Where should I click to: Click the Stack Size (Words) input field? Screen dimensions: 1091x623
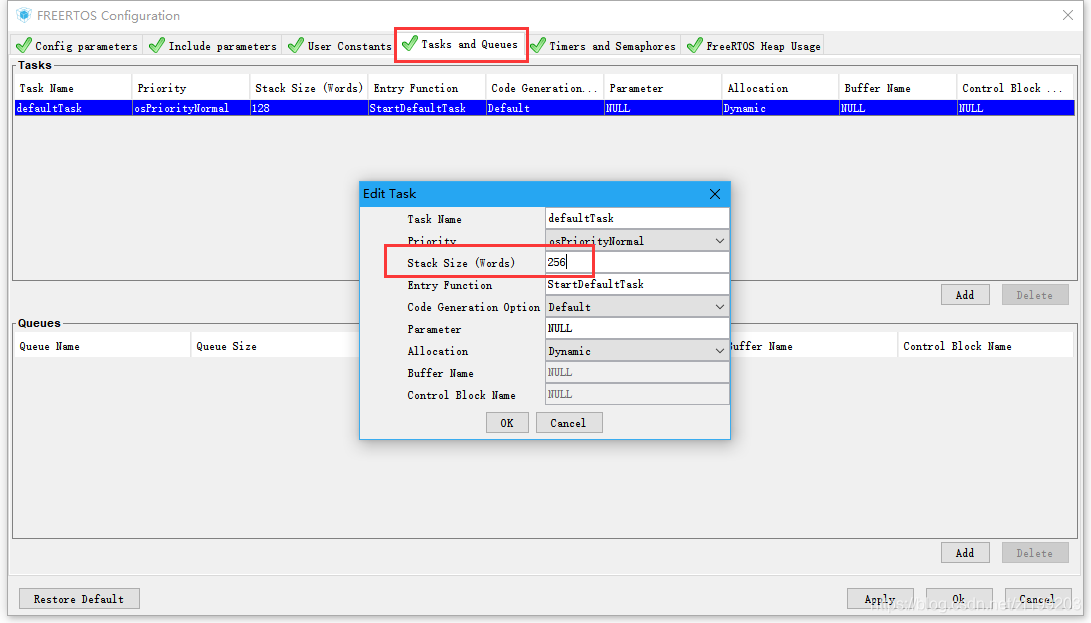click(x=637, y=262)
